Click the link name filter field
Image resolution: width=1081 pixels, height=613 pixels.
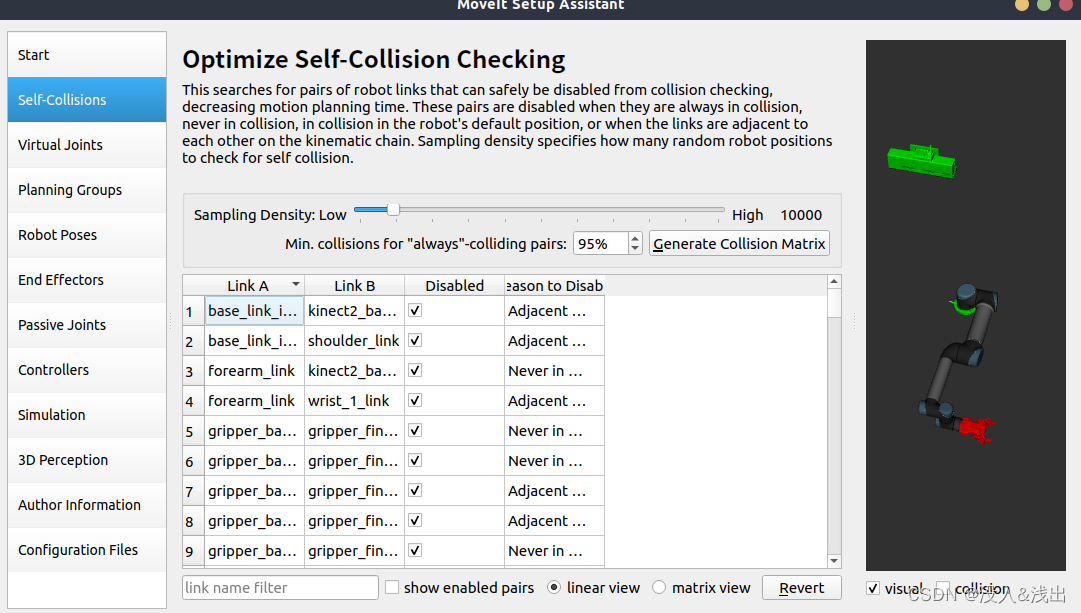point(281,587)
